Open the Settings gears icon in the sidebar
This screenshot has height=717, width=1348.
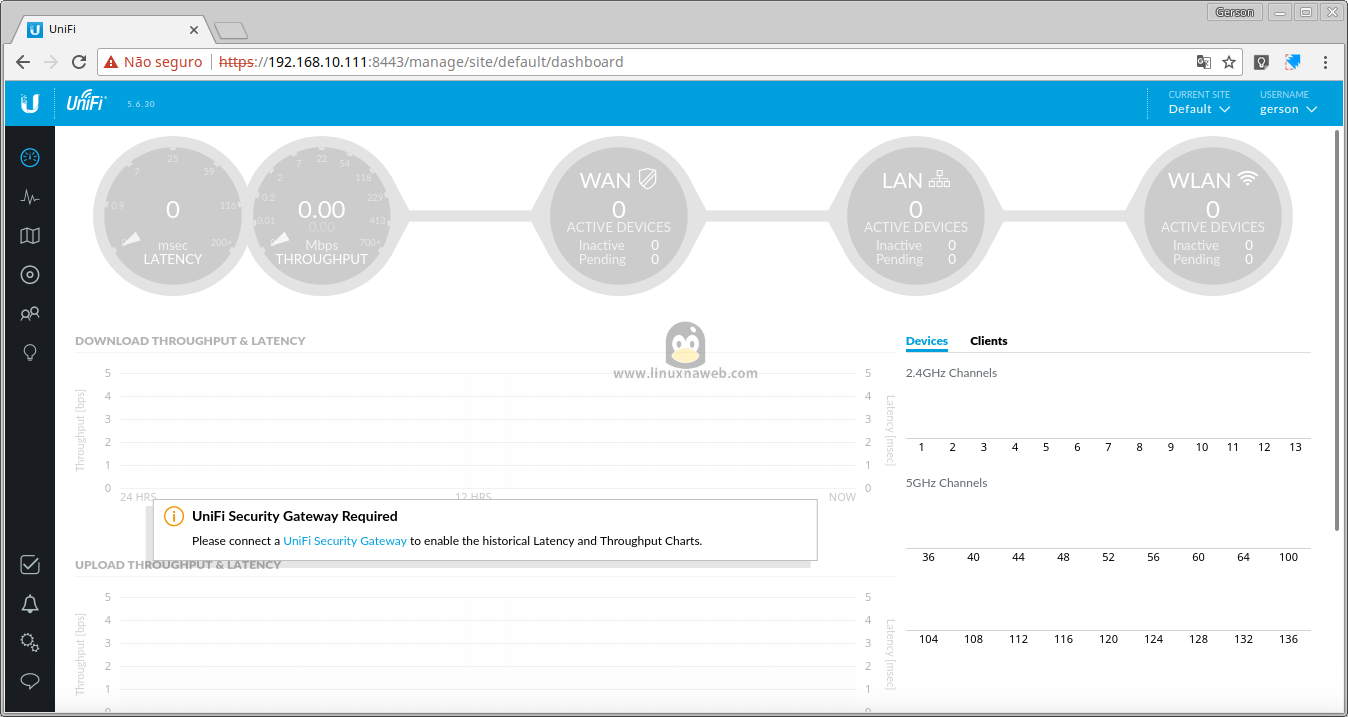pos(30,642)
